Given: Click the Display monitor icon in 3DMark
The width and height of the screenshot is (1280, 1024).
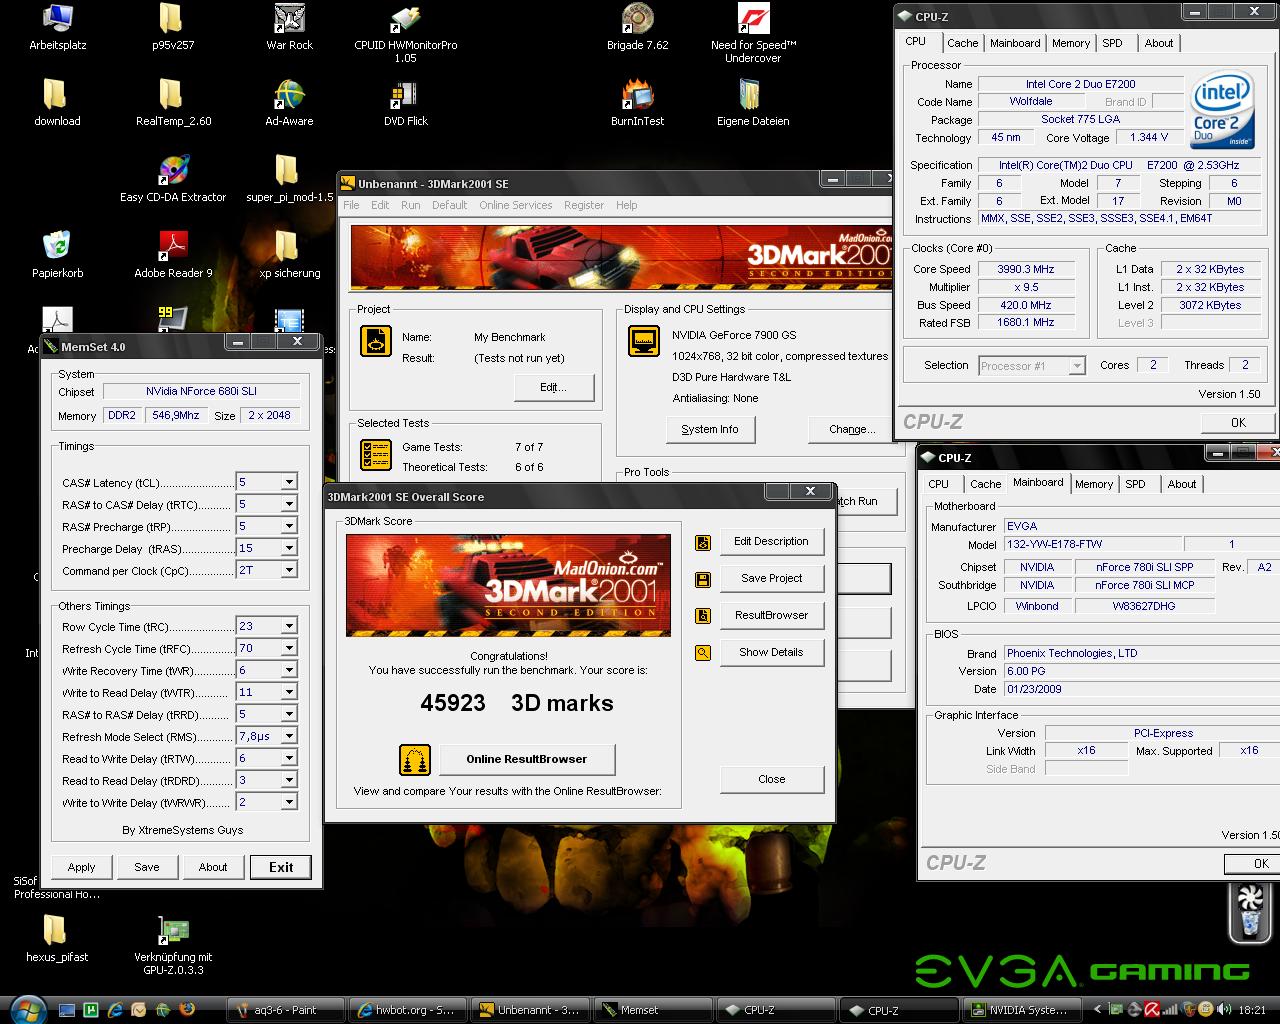Looking at the screenshot, I should coord(644,341).
